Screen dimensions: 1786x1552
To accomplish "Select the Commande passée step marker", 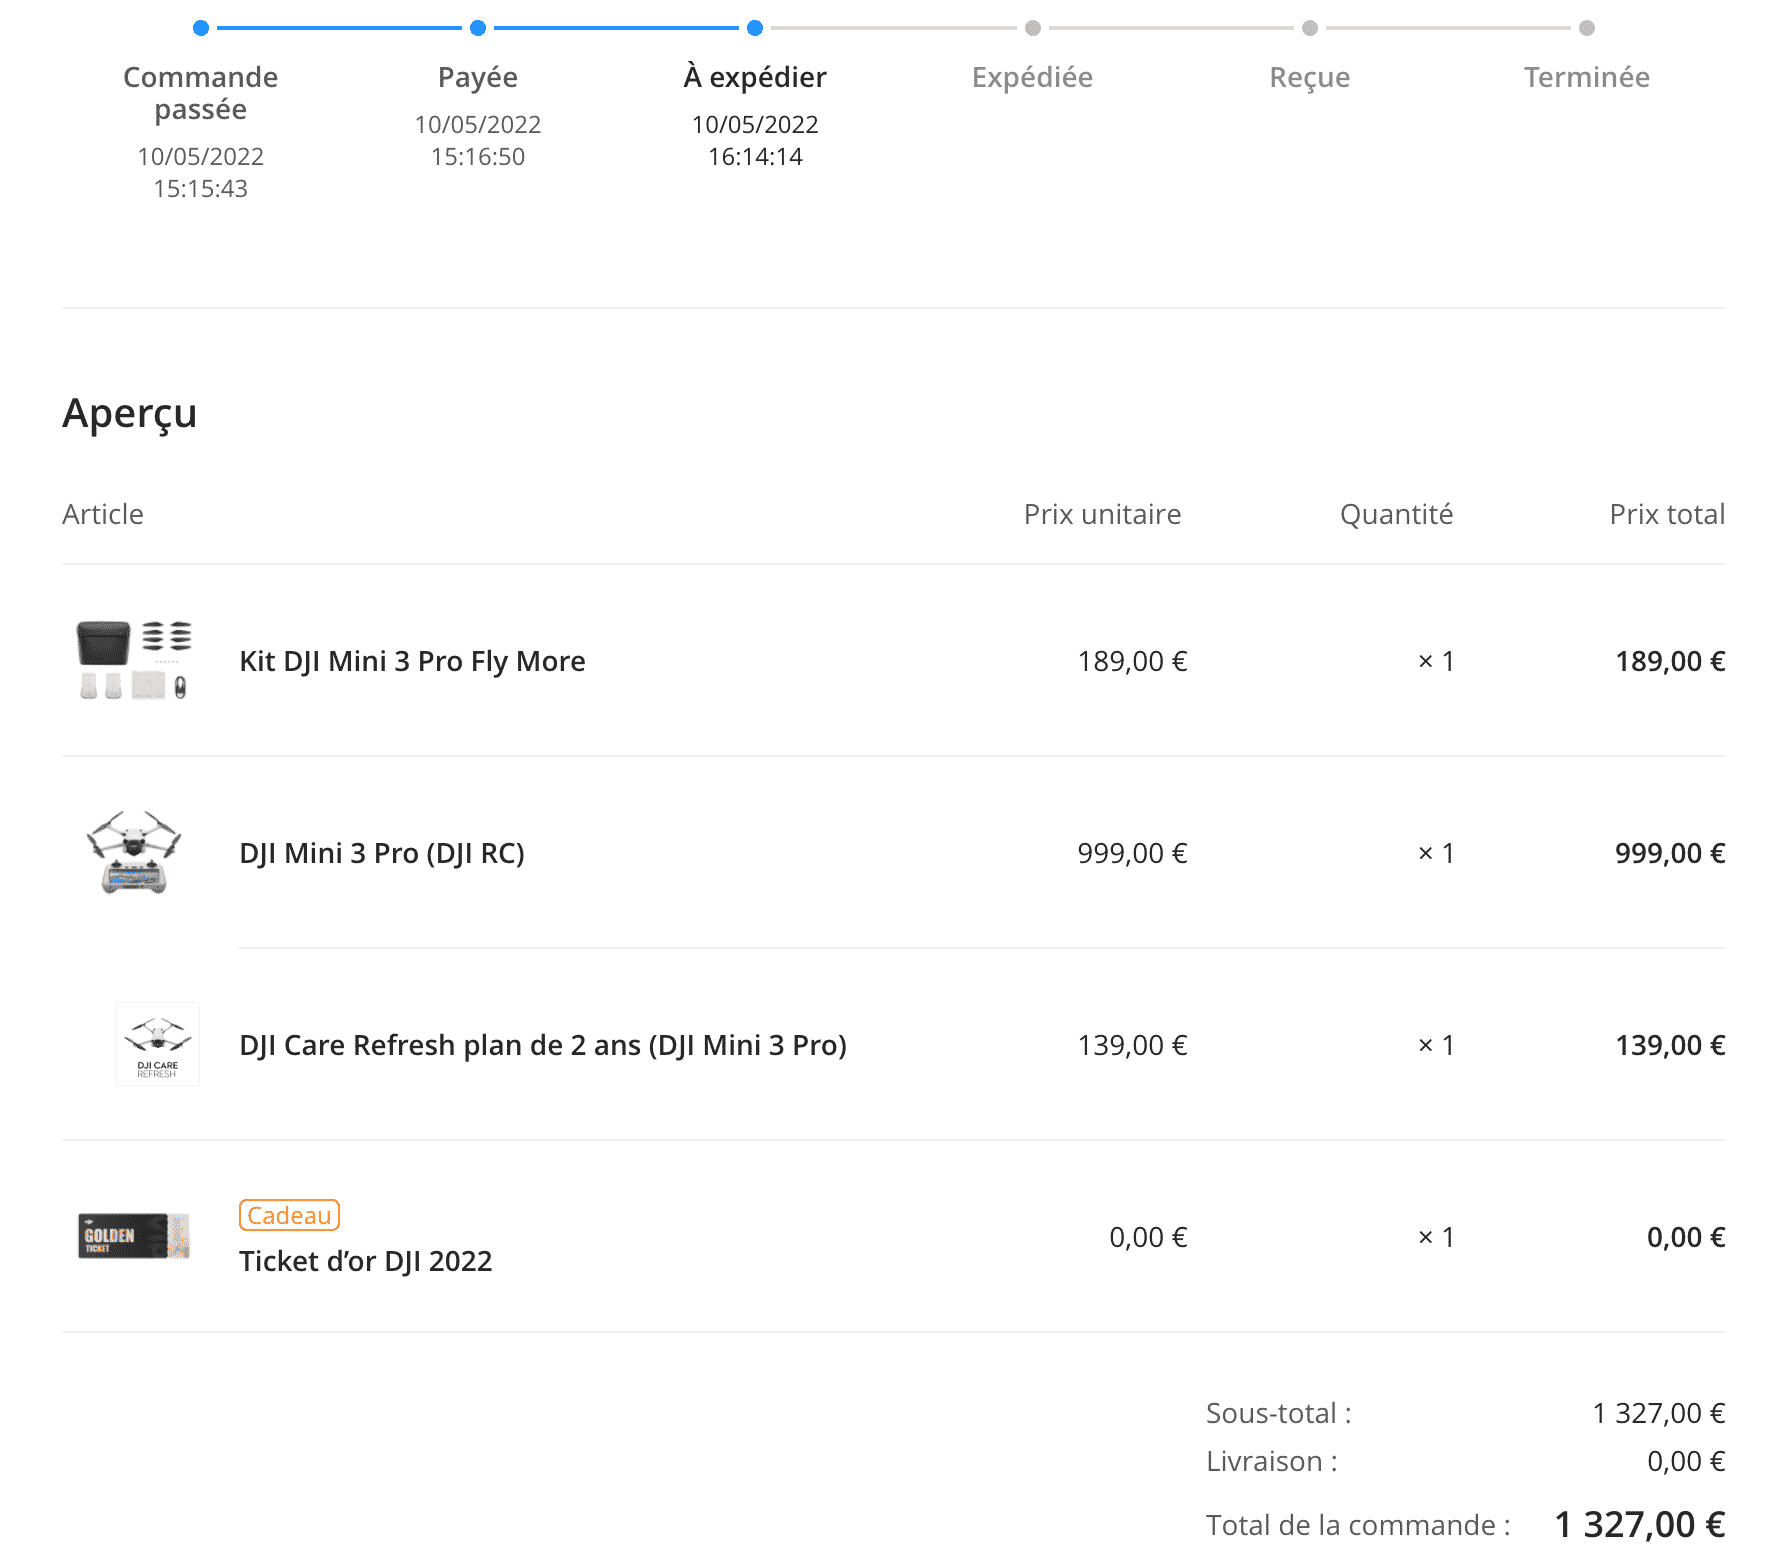I will pyautogui.click(x=201, y=28).
